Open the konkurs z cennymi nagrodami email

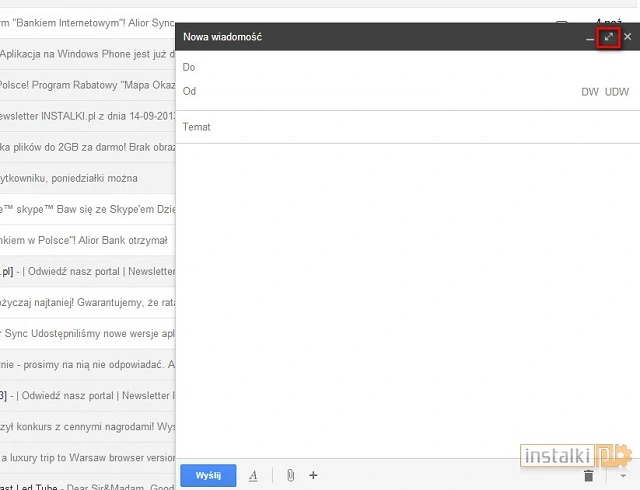pos(87,427)
